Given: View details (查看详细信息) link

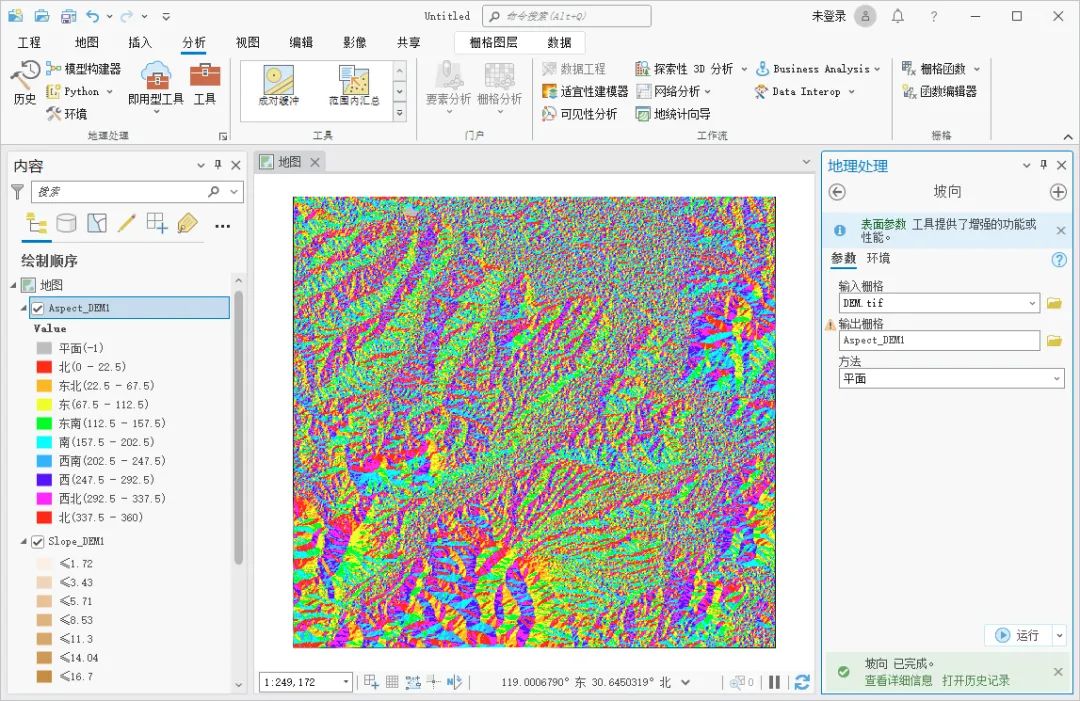Looking at the screenshot, I should click(898, 680).
